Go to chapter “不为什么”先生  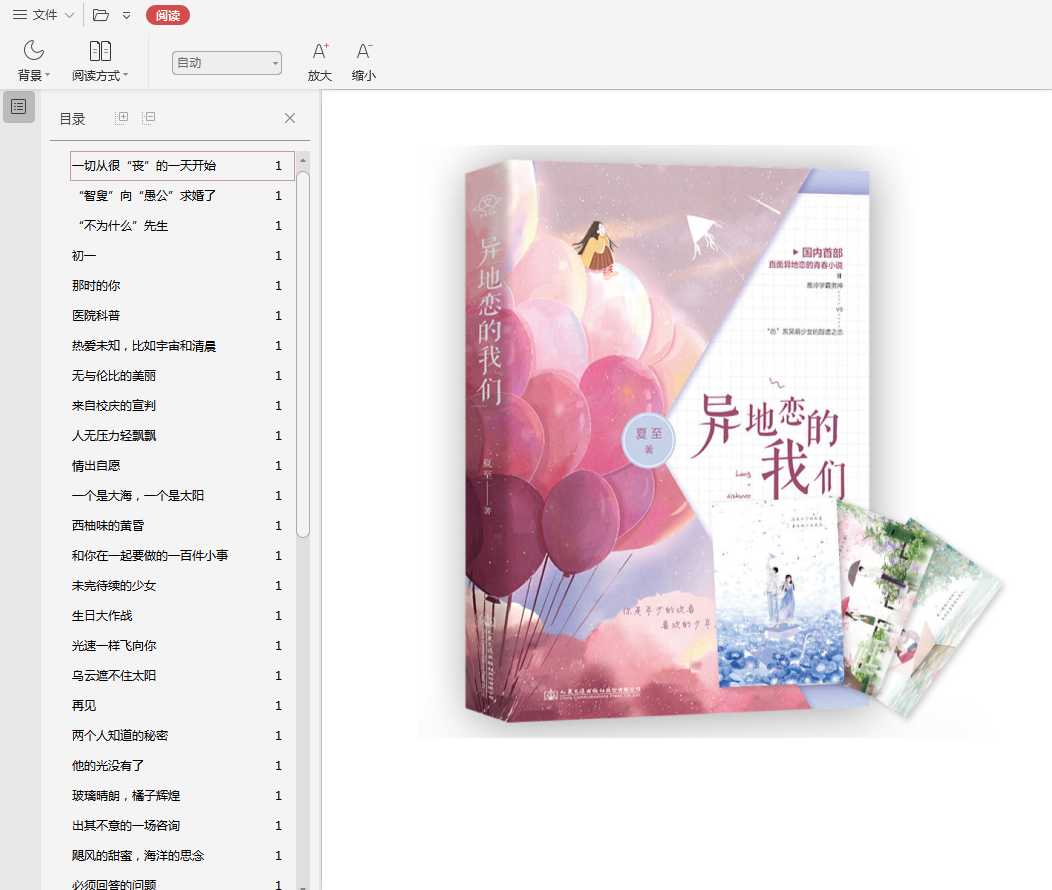click(x=182, y=226)
